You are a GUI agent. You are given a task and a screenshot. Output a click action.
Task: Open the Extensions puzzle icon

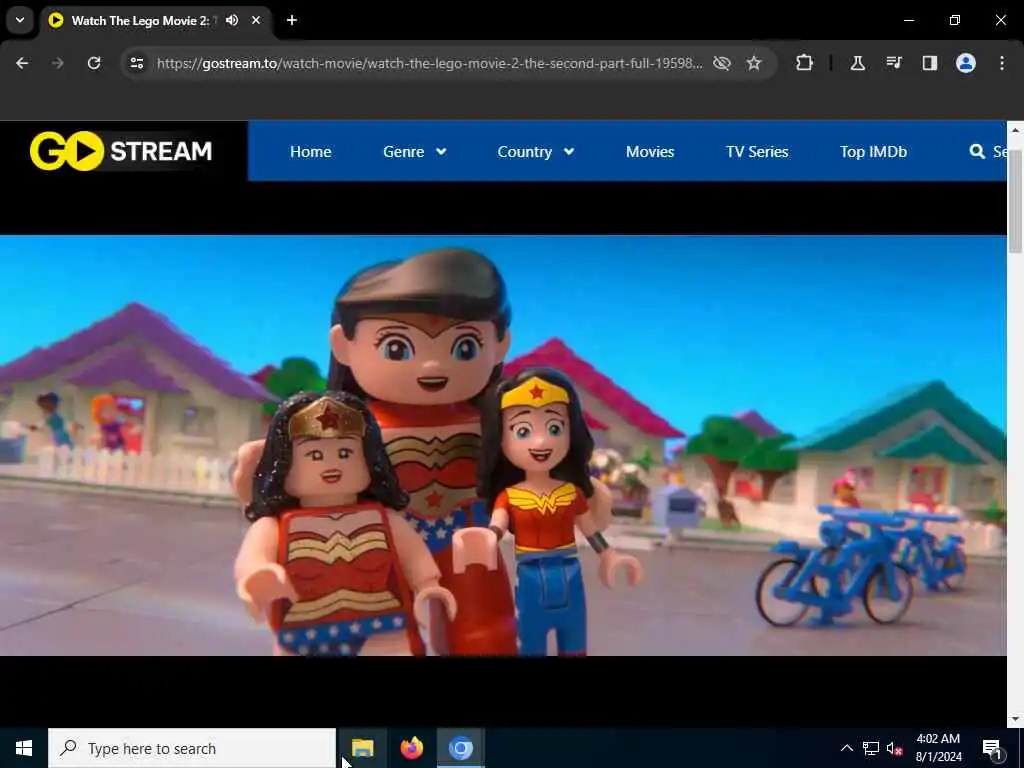(805, 63)
